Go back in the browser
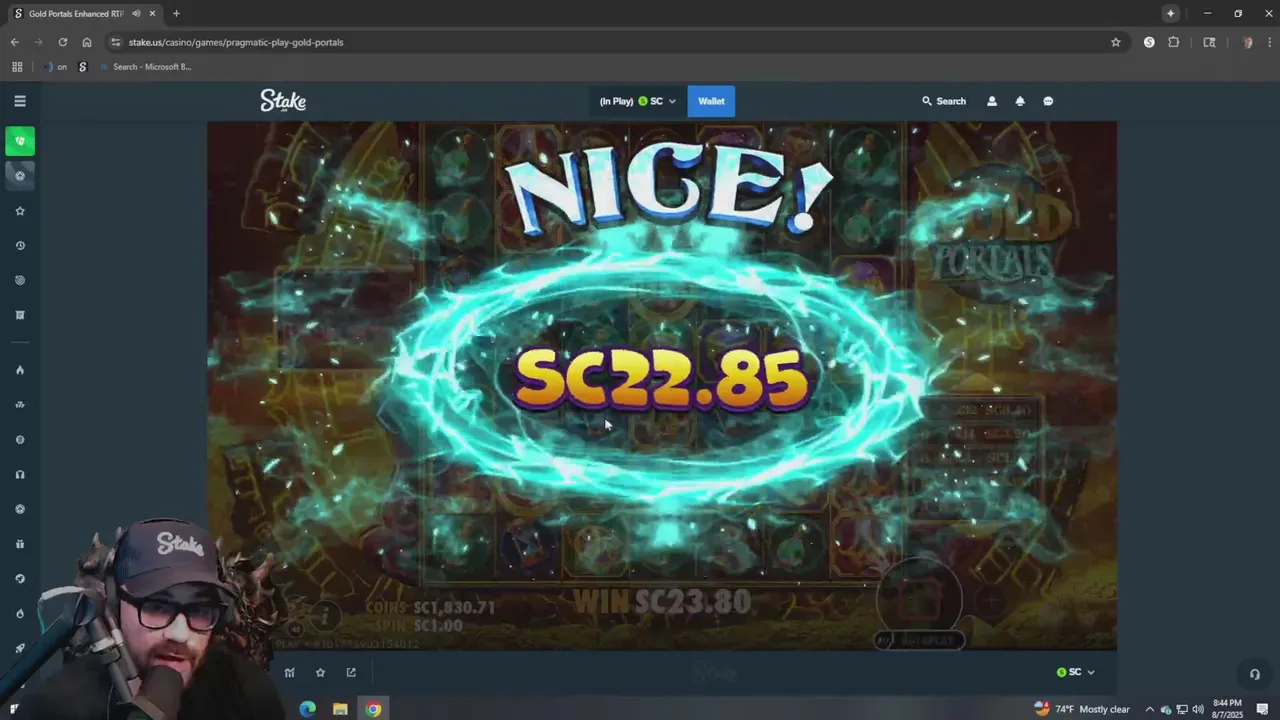The width and height of the screenshot is (1280, 720). pyautogui.click(x=15, y=42)
